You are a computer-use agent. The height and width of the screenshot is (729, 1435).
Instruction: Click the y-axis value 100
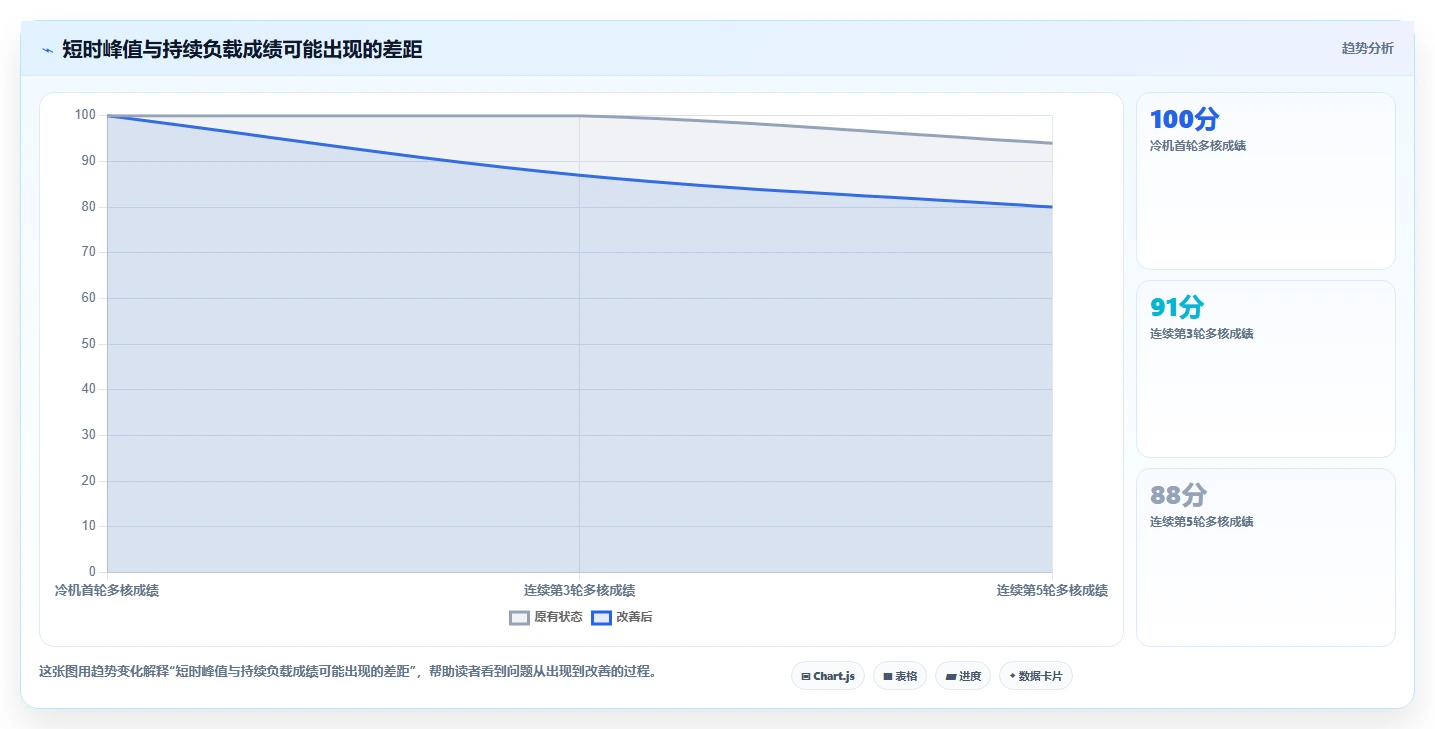click(x=85, y=115)
